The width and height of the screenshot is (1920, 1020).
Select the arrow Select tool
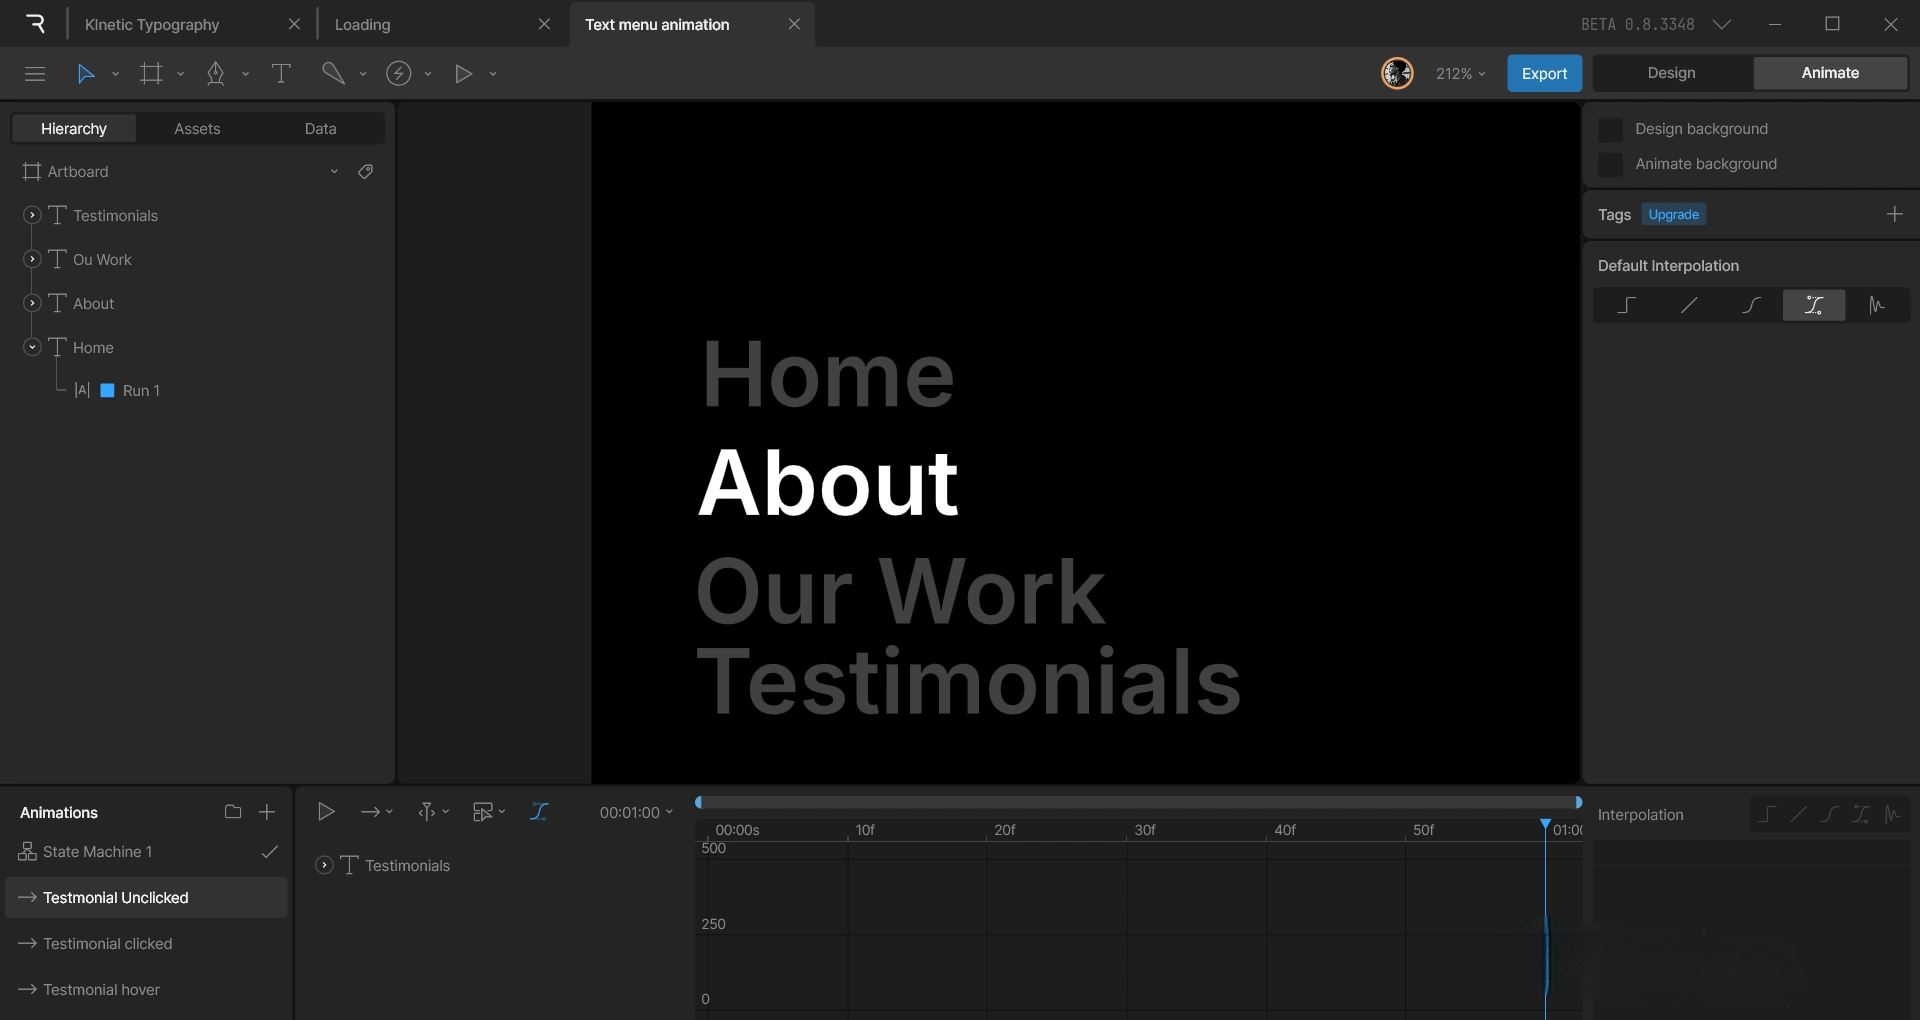(86, 73)
